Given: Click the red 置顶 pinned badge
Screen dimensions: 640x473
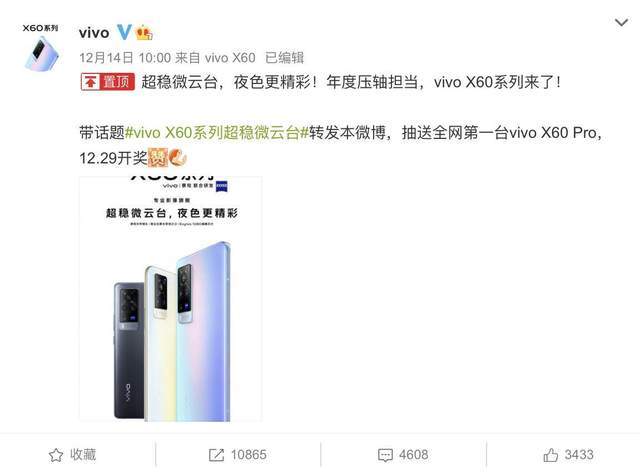Looking at the screenshot, I should (107, 82).
